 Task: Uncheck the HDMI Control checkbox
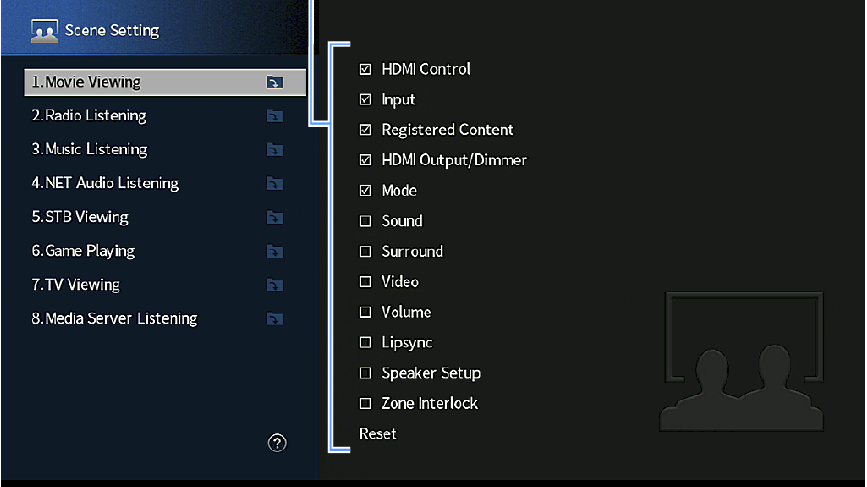click(365, 69)
